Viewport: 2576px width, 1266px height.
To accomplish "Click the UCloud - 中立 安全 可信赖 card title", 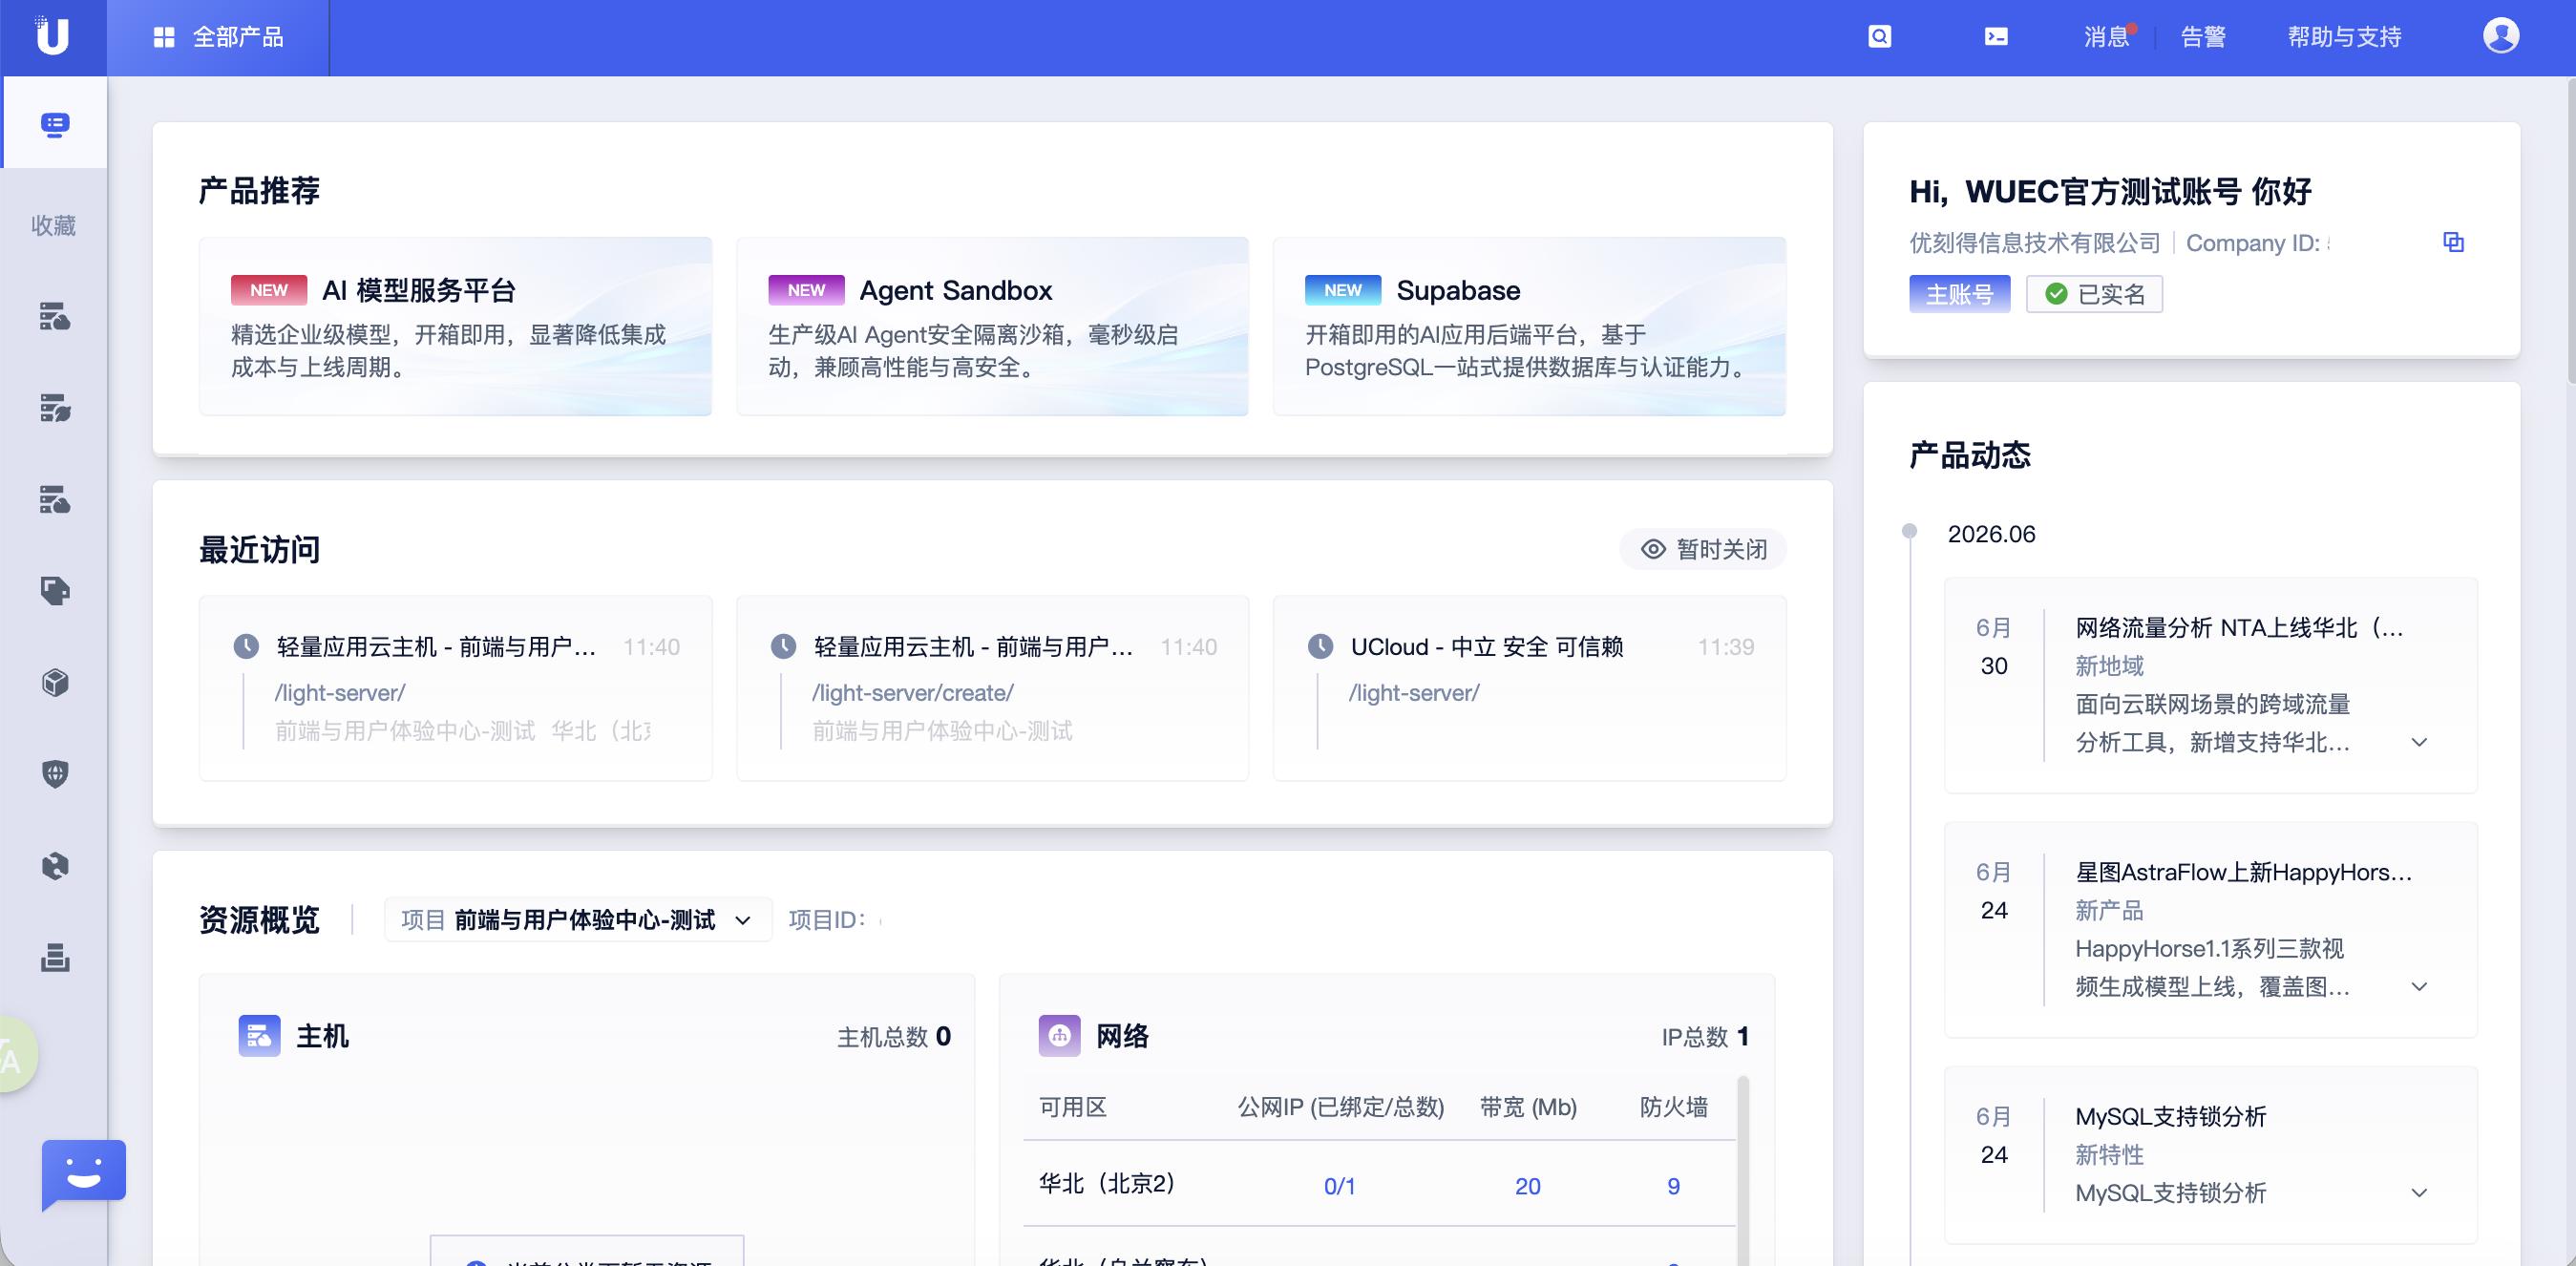I will (1486, 647).
